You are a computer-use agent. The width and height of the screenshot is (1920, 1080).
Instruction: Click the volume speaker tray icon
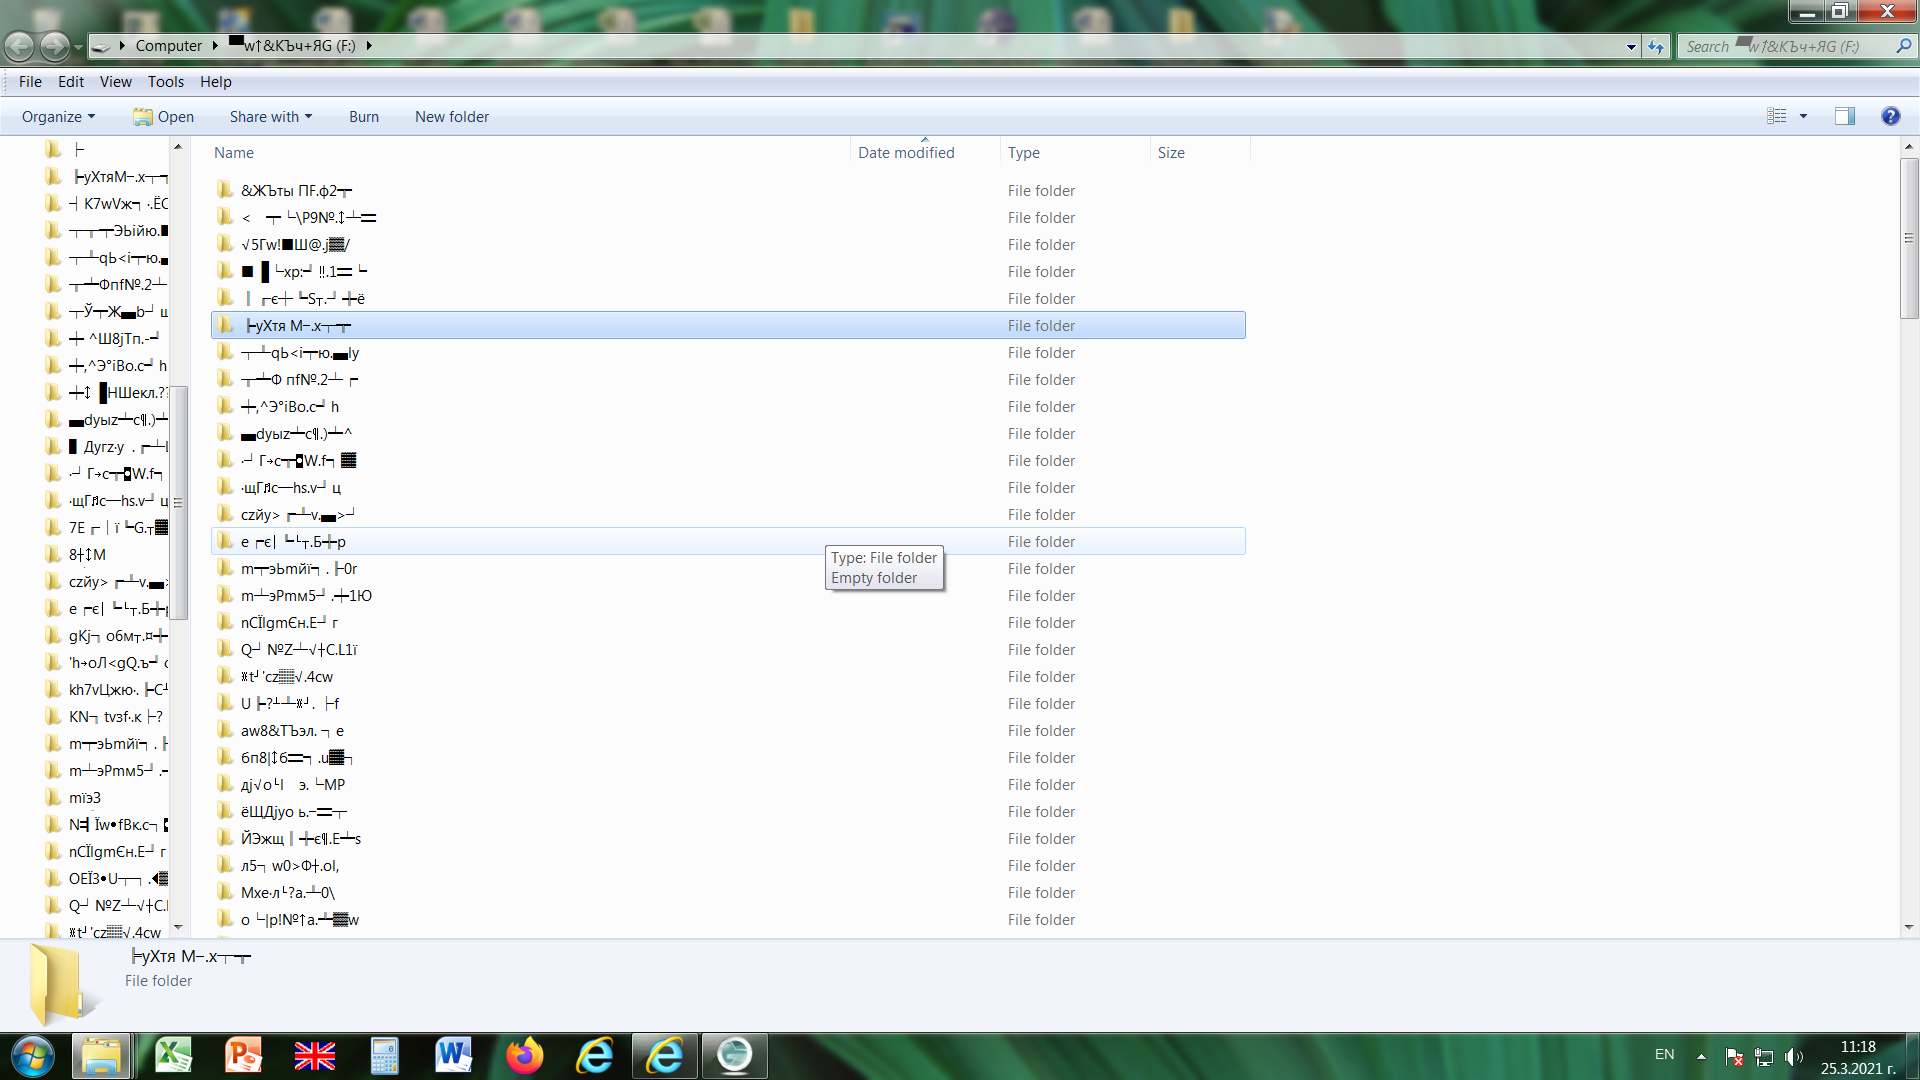tap(1793, 1056)
